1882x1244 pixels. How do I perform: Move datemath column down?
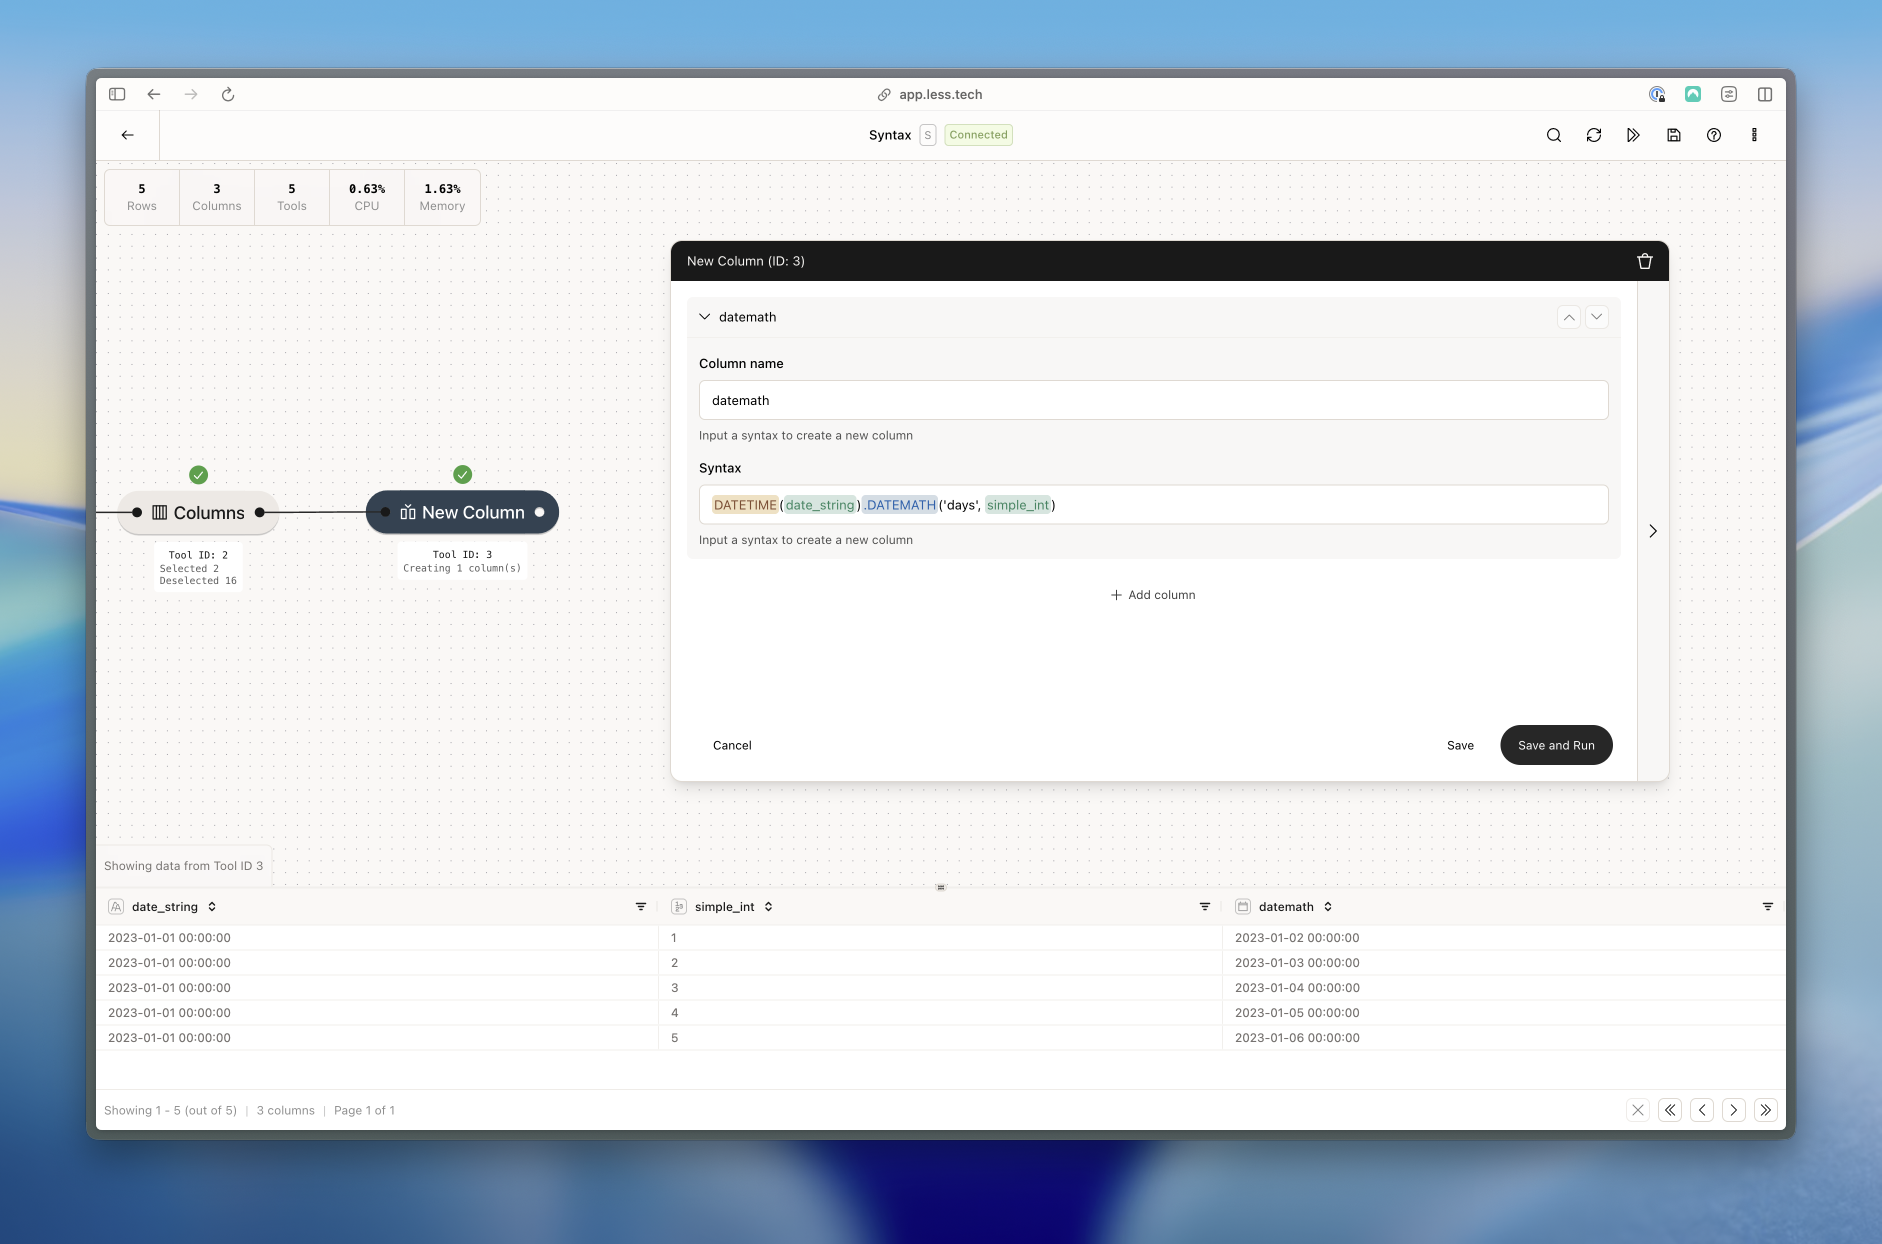click(x=1597, y=317)
